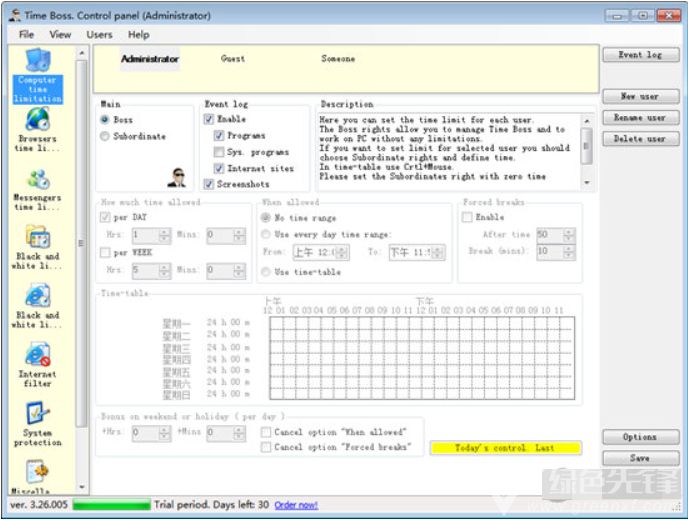Click Time Boss title bar app icon
Image resolution: width=688 pixels, height=520 pixels.
15,15
